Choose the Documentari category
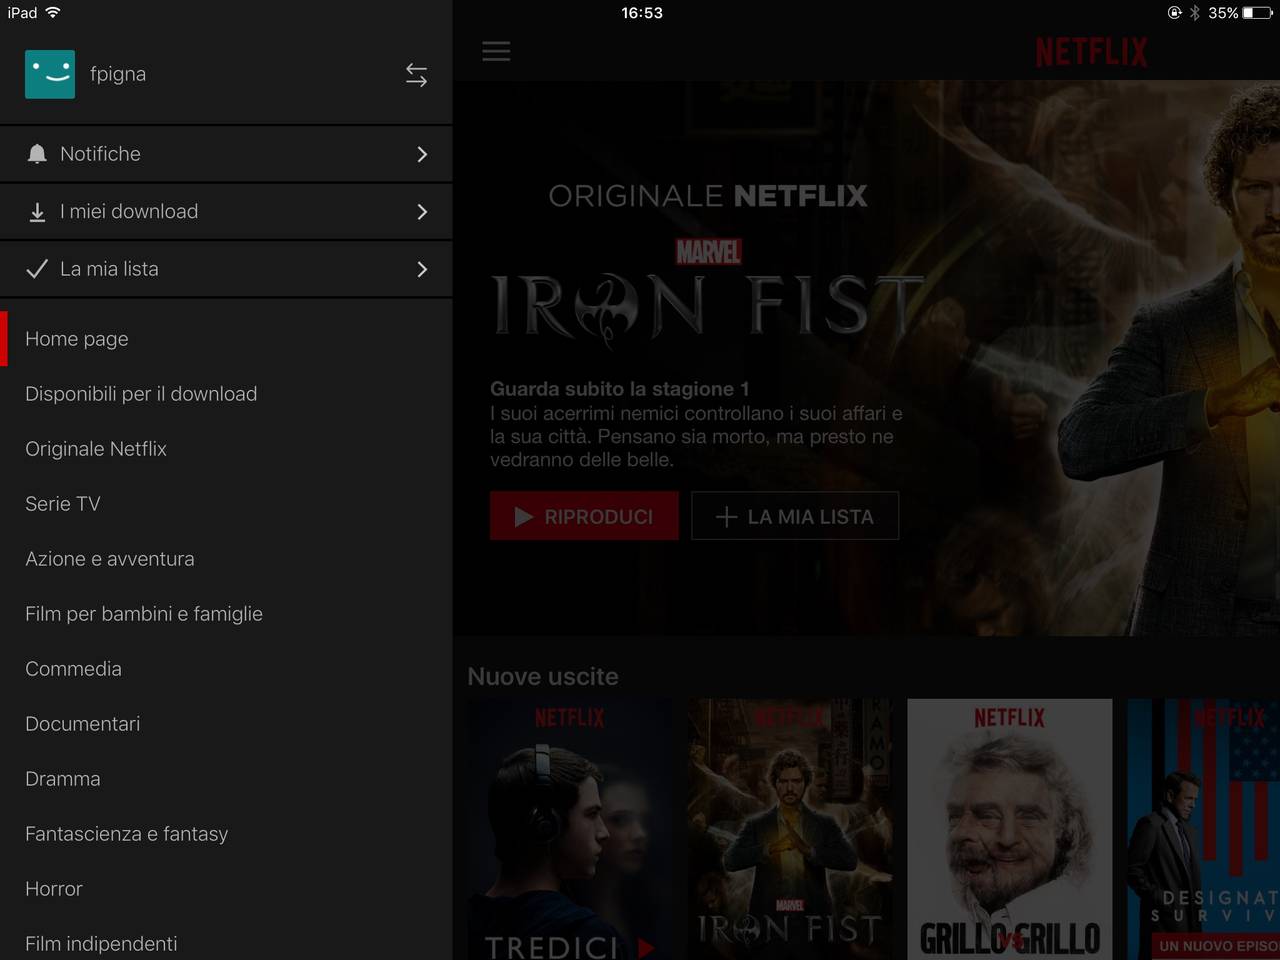Viewport: 1280px width, 960px height. (226, 724)
